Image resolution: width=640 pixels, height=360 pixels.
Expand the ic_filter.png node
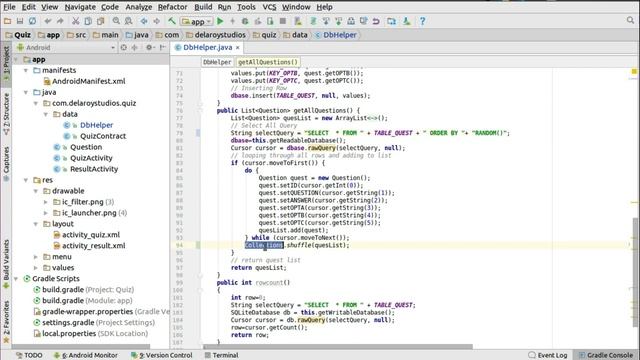point(46,202)
